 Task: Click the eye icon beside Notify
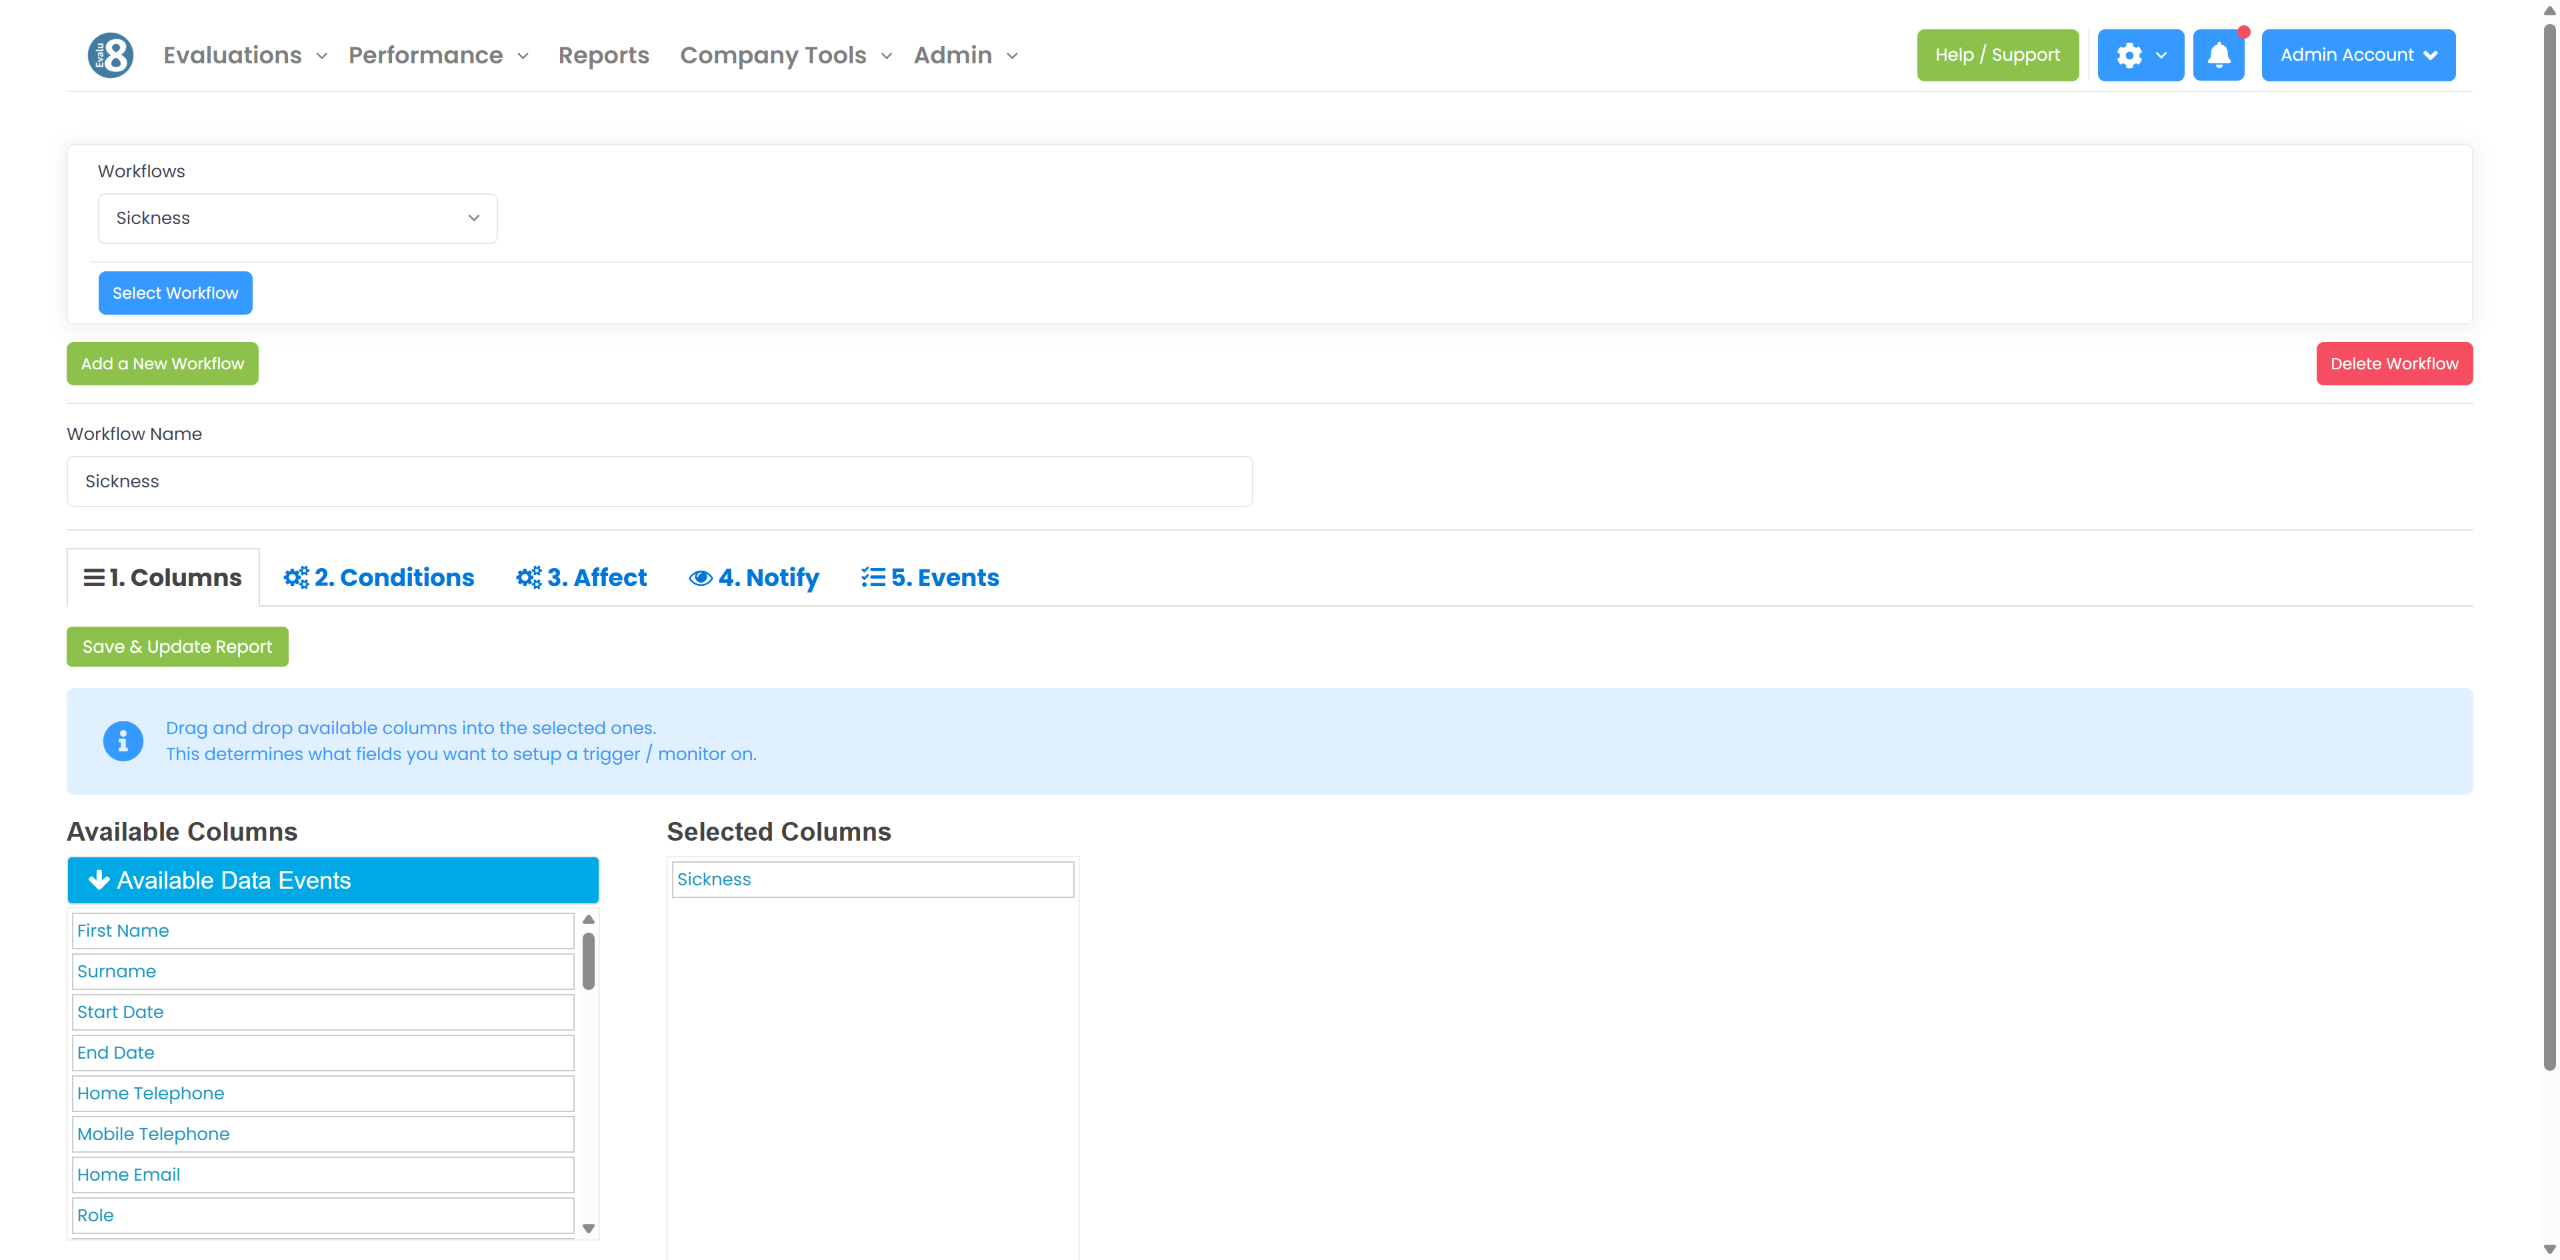[700, 578]
